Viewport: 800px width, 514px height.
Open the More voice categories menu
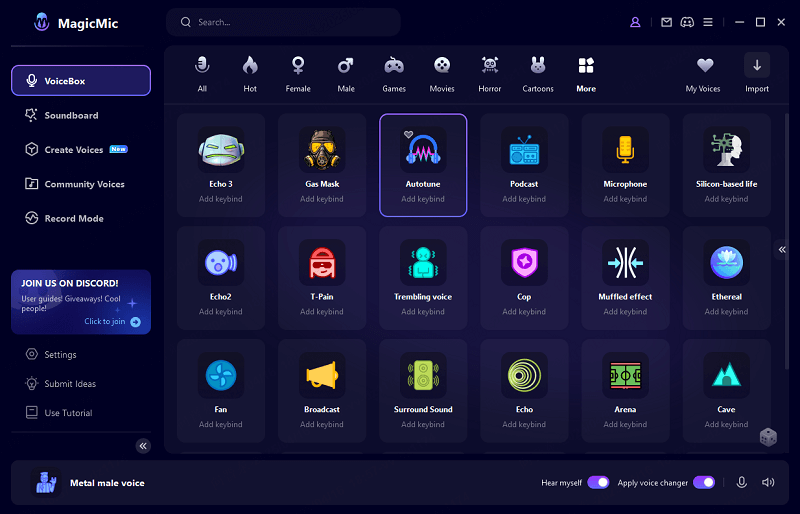[586, 73]
